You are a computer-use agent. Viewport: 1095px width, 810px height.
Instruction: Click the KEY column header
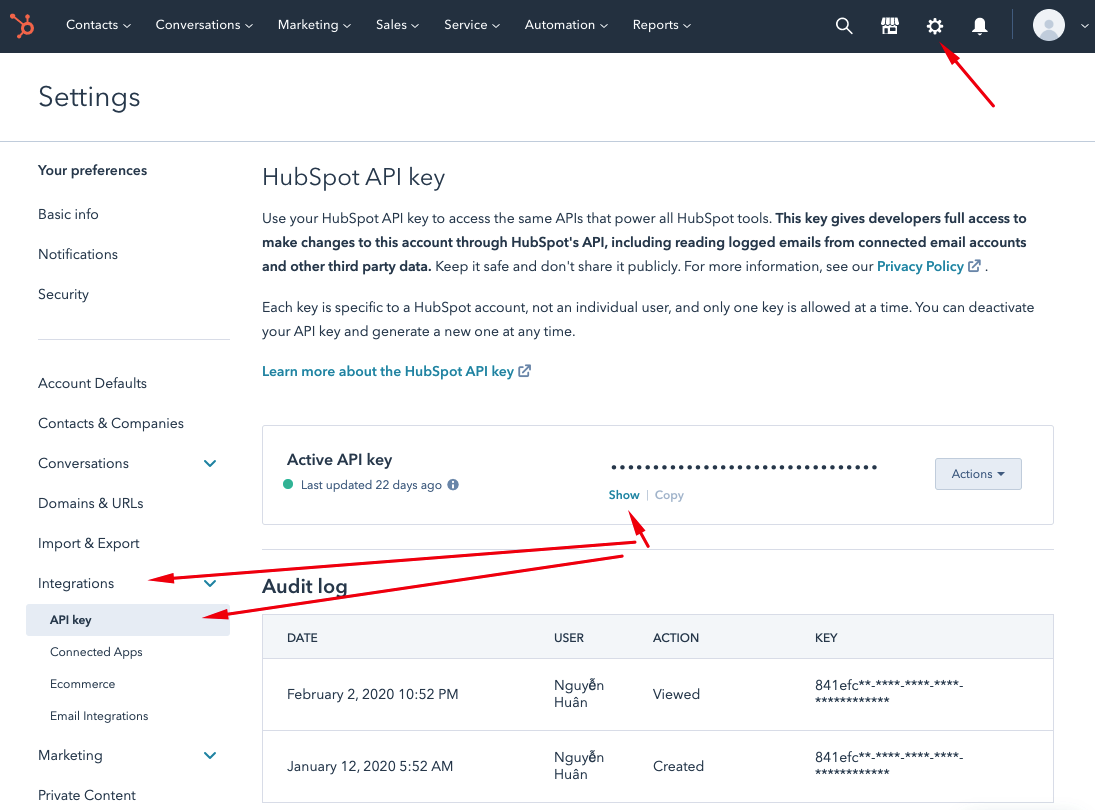click(825, 638)
